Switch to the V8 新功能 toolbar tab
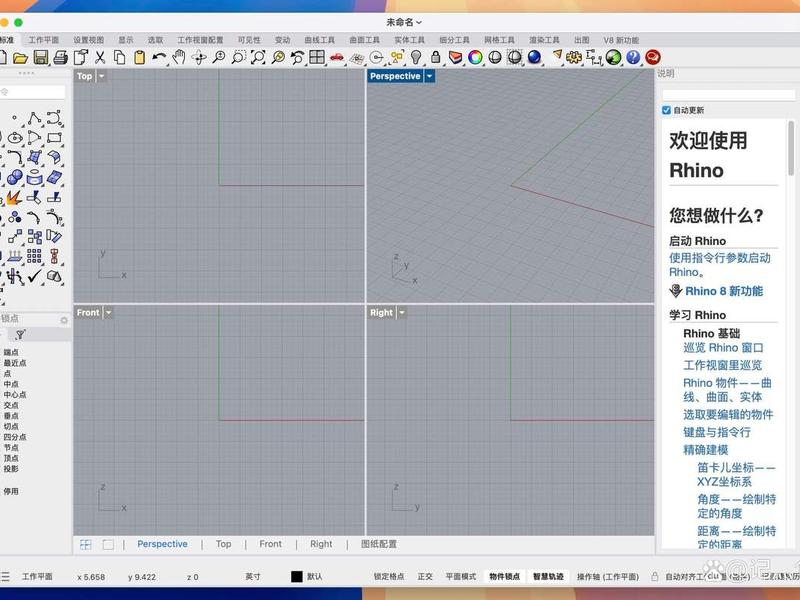 [621, 40]
